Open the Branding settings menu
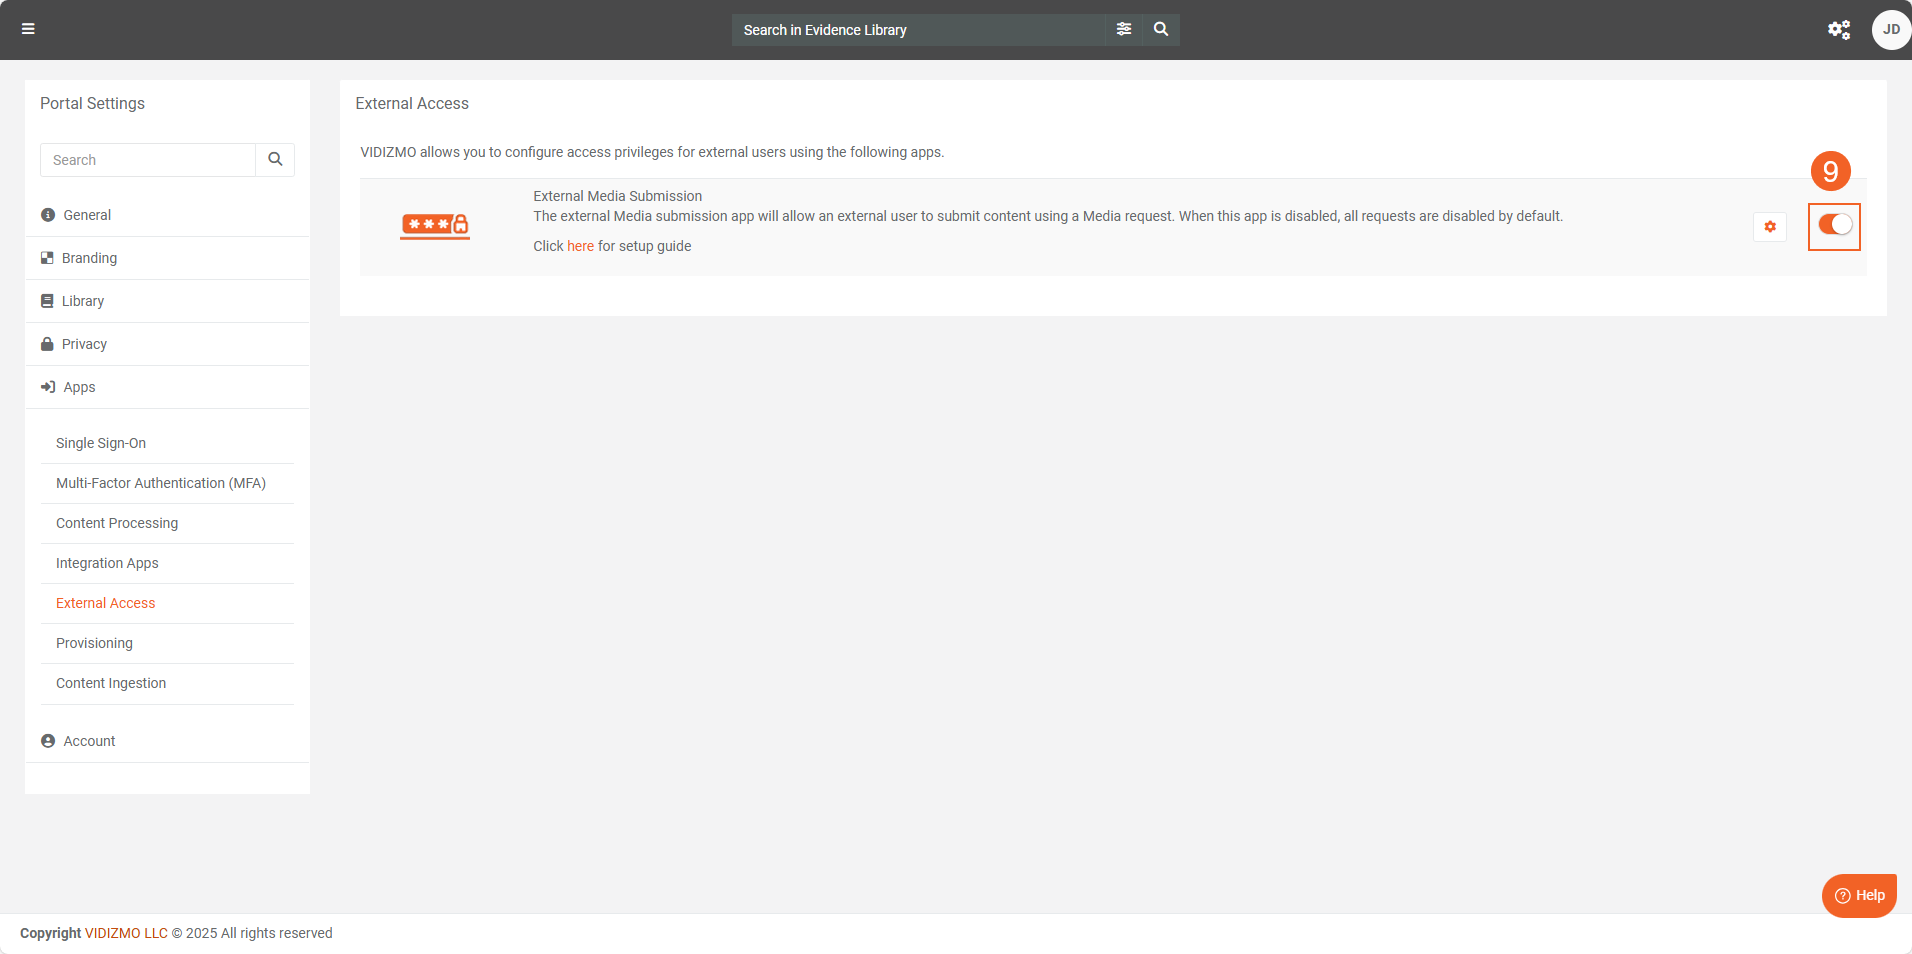Screen dimensions: 1912x954 coord(89,258)
